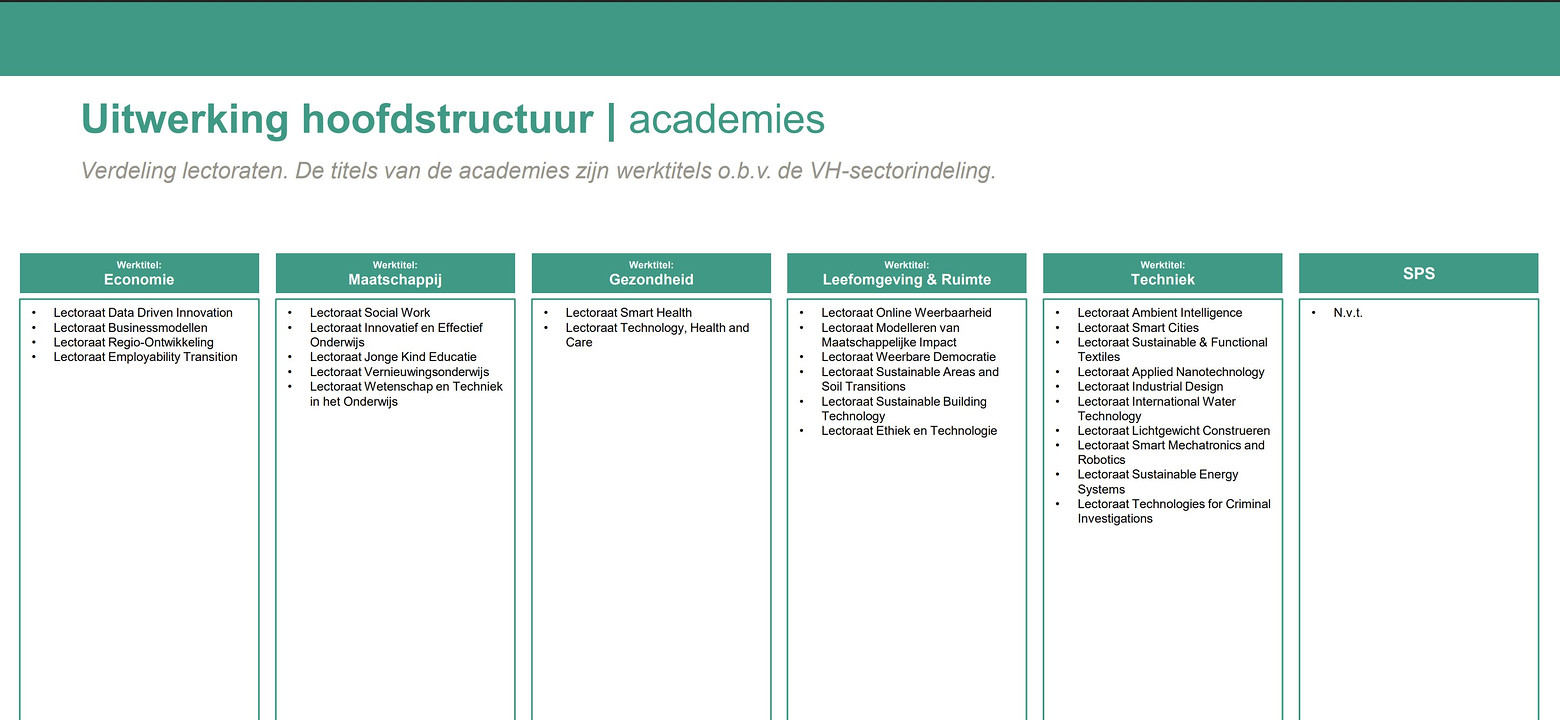Click 'Lectoraat Online Weerbaarheid' item
The image size is (1560, 720).
click(906, 313)
